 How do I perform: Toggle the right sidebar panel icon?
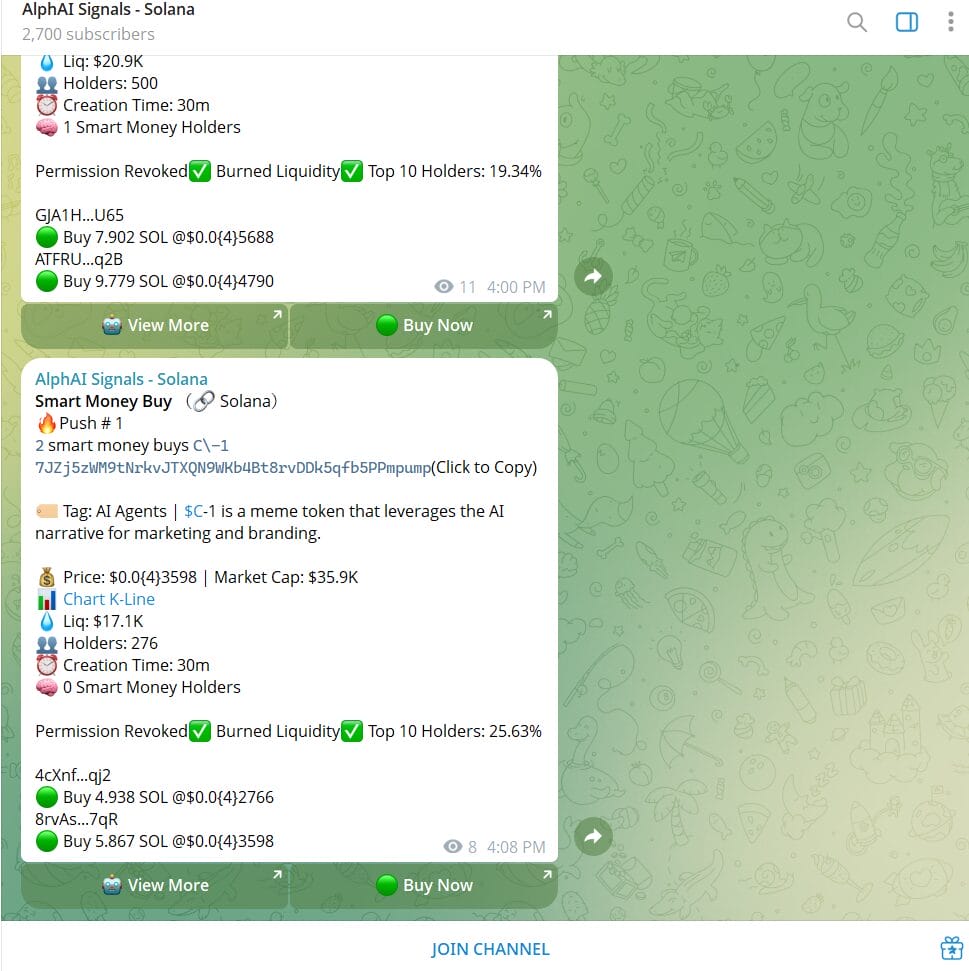[x=907, y=22]
